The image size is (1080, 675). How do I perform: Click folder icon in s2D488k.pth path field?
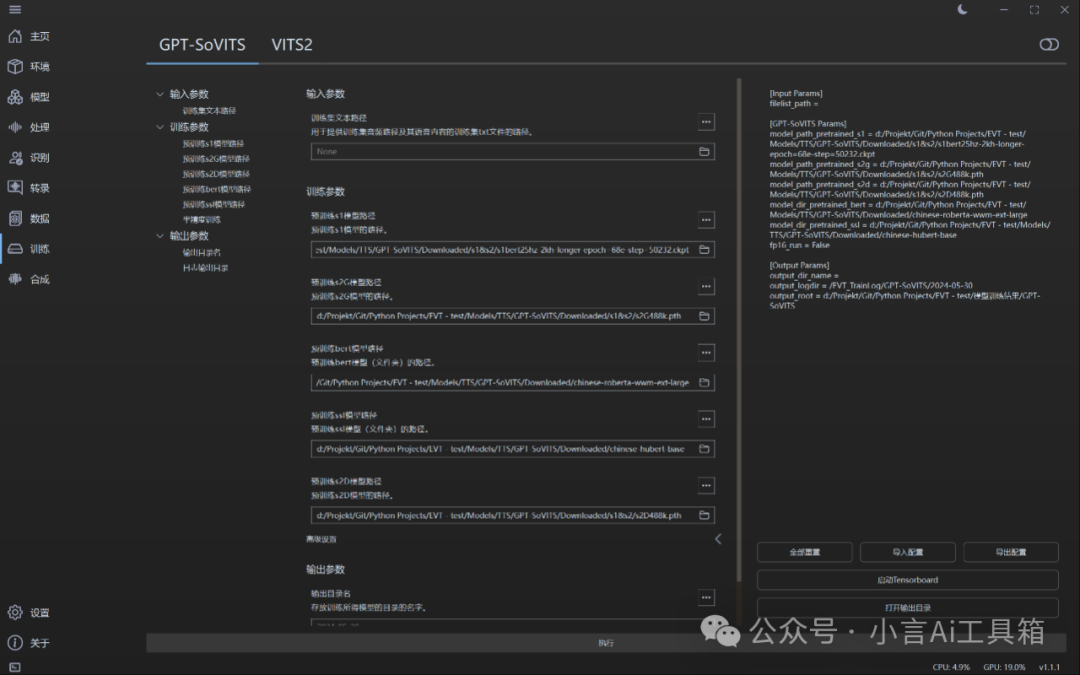tap(704, 515)
